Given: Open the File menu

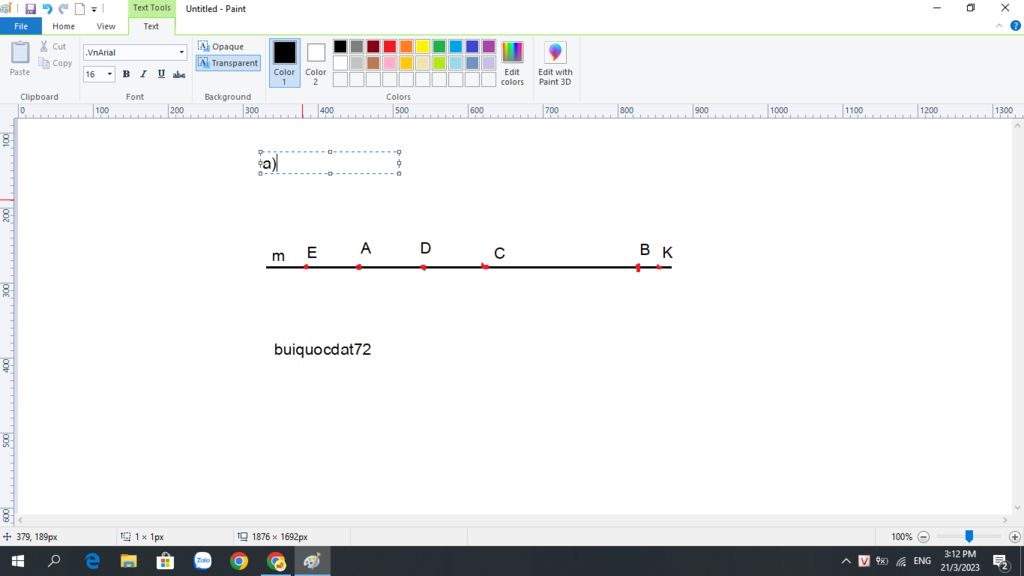Looking at the screenshot, I should (20, 26).
